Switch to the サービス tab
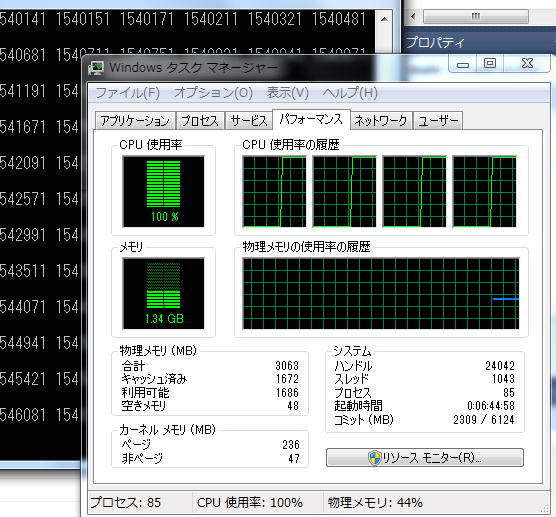 coord(248,121)
